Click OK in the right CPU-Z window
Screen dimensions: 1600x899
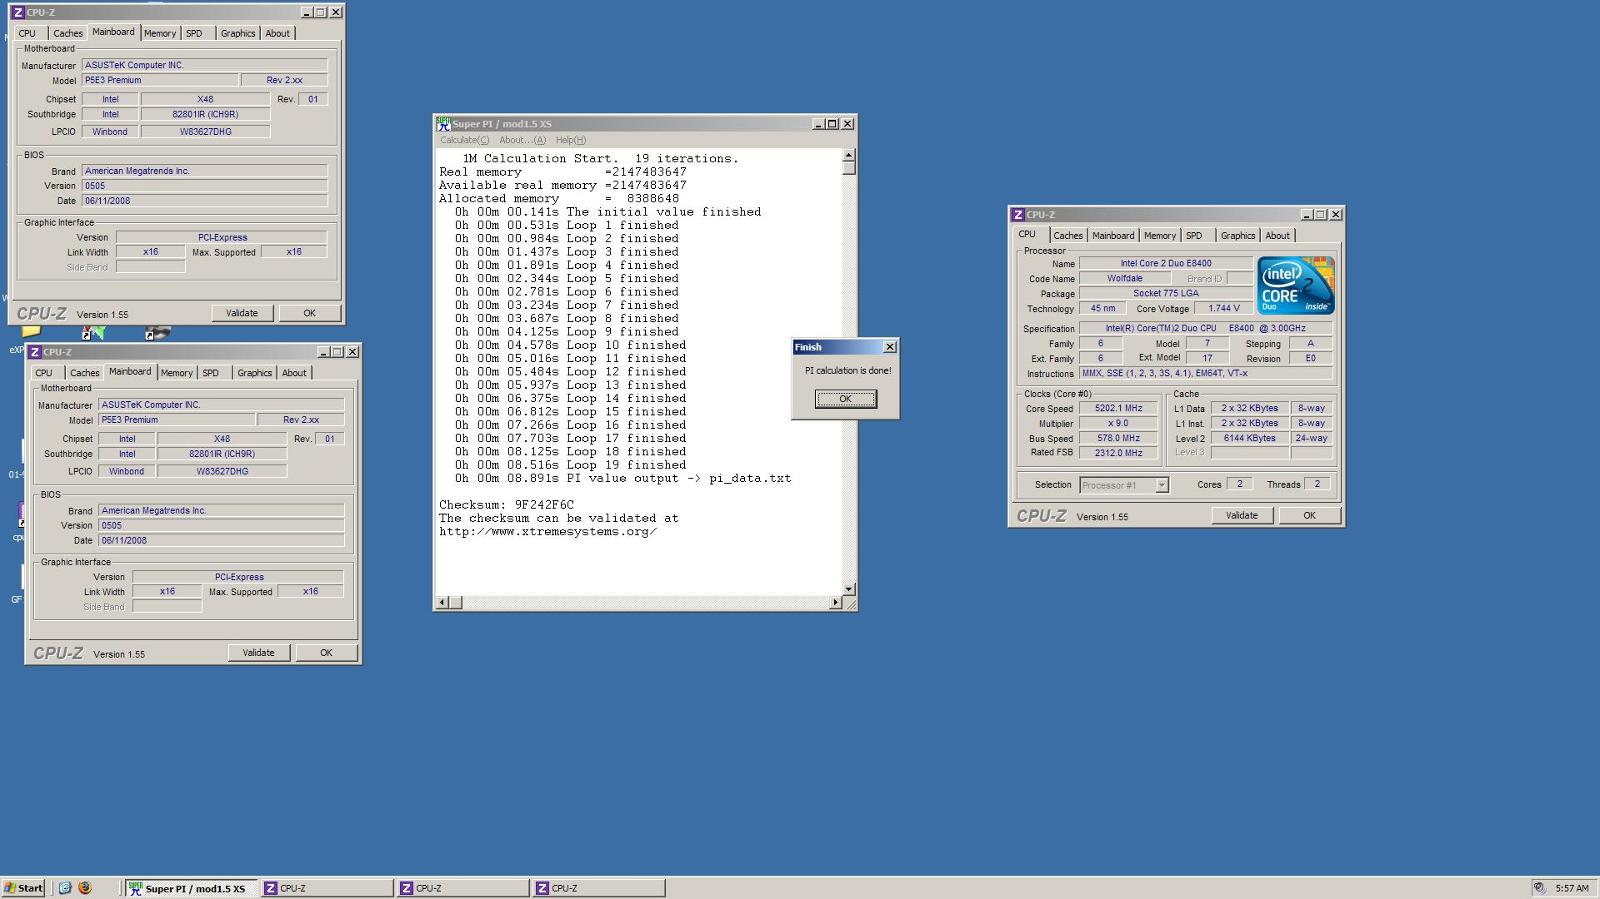pyautogui.click(x=1309, y=516)
